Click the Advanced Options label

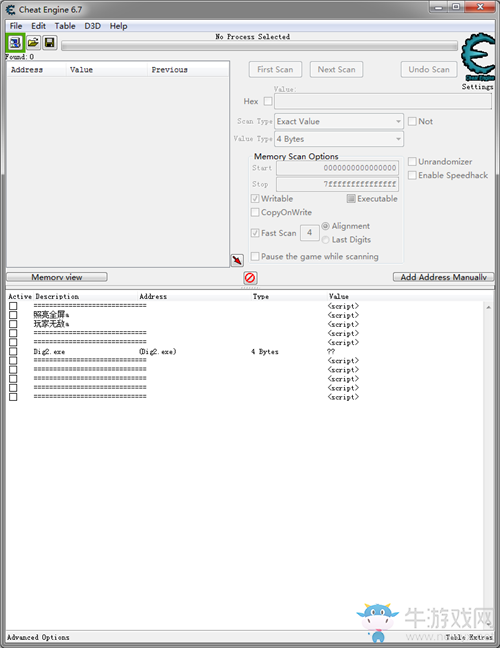click(x=38, y=637)
